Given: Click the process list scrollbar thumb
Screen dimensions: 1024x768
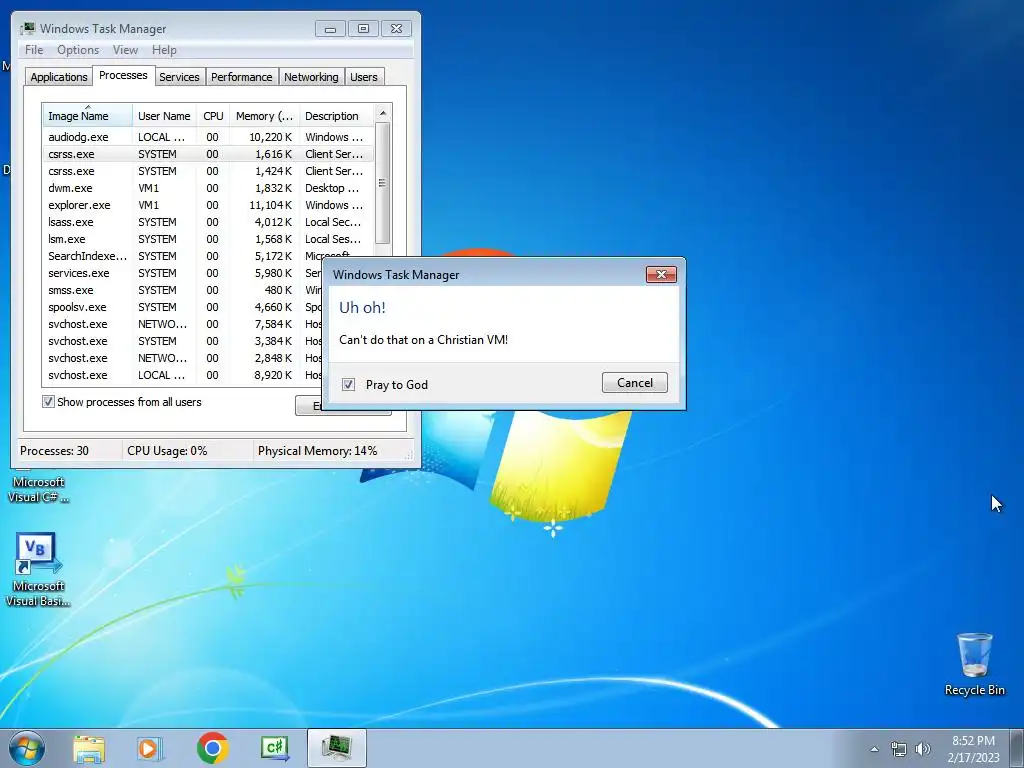Looking at the screenshot, I should point(383,184).
